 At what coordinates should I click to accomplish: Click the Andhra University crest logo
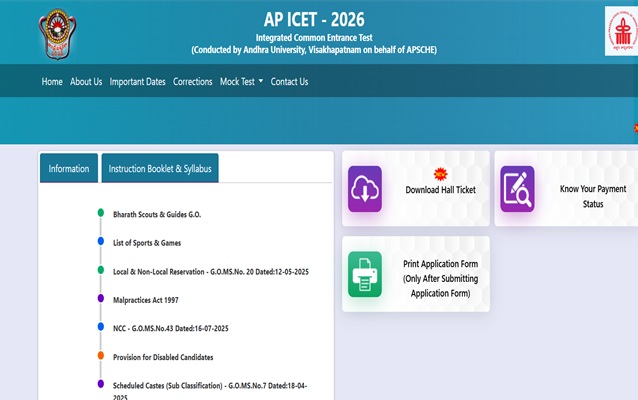[x=57, y=34]
